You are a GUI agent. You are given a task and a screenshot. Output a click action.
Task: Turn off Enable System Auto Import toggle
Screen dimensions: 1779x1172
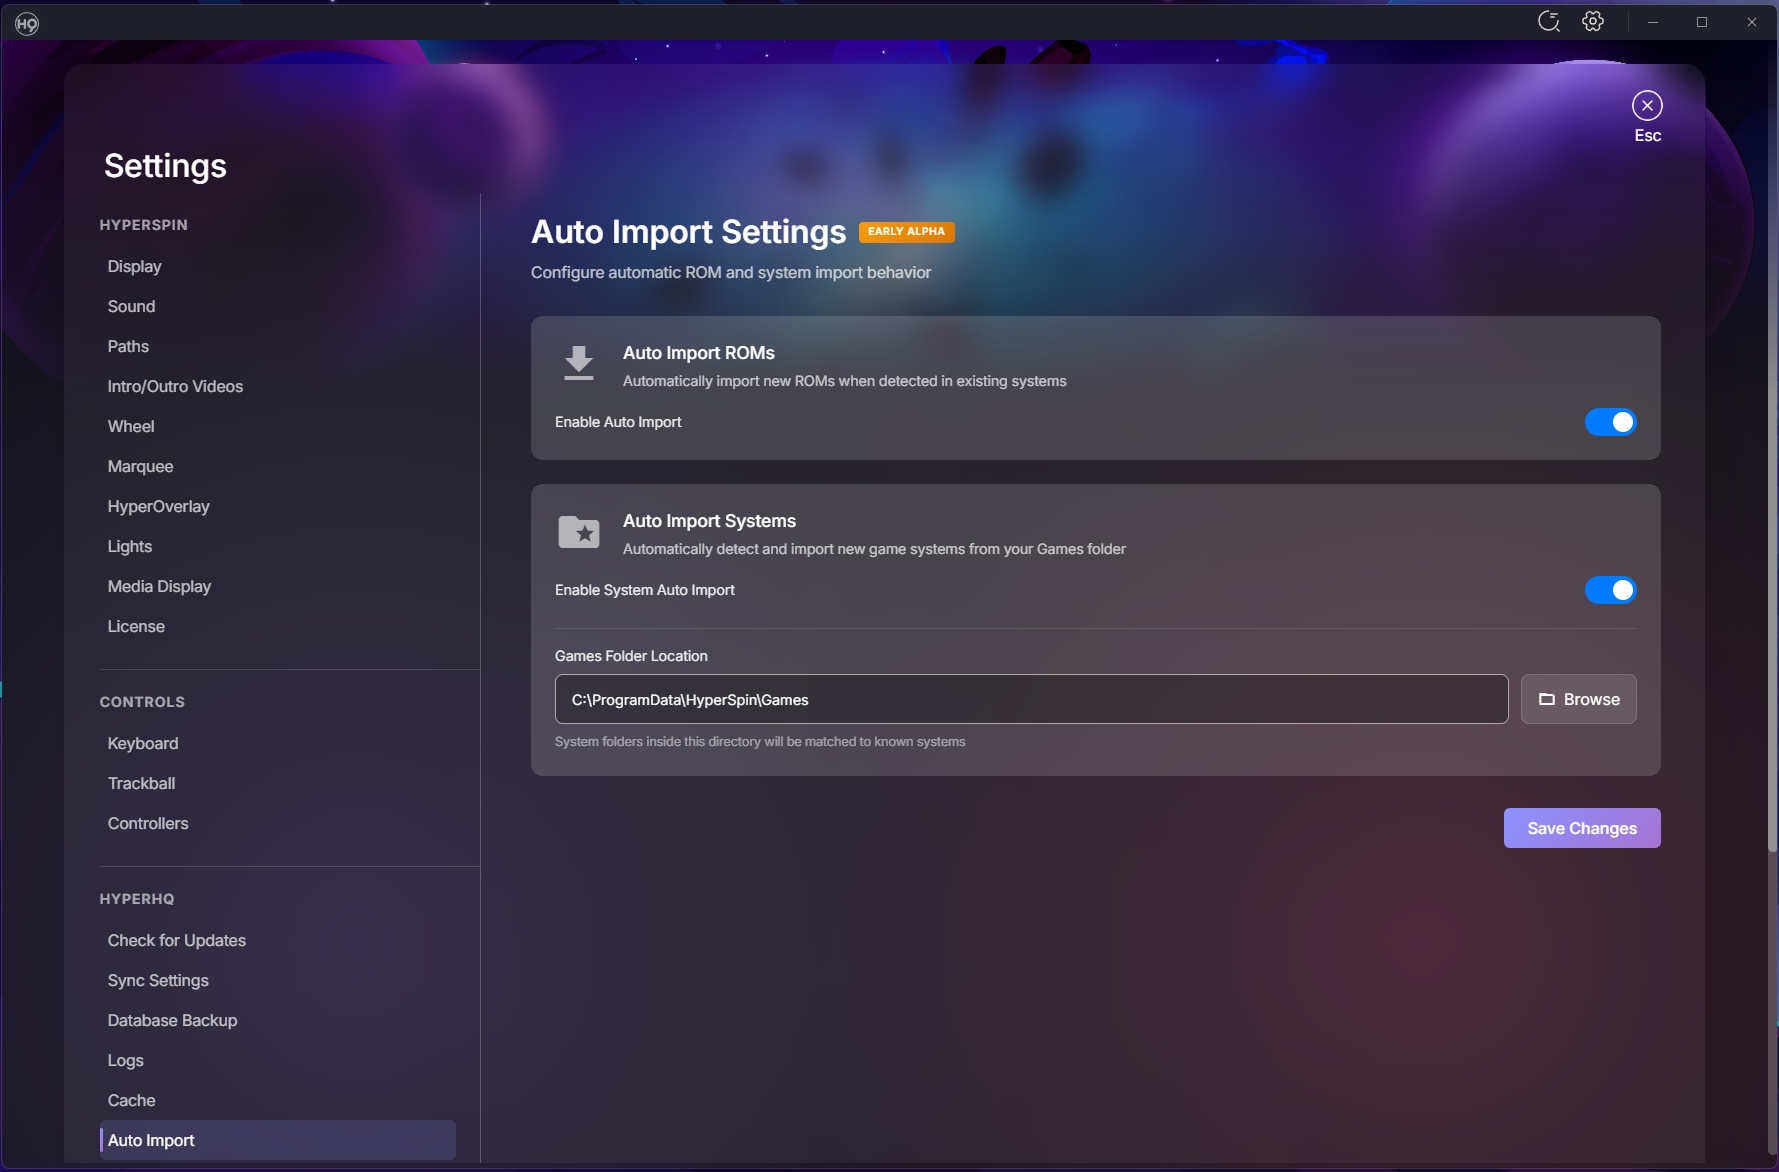[x=1610, y=590]
